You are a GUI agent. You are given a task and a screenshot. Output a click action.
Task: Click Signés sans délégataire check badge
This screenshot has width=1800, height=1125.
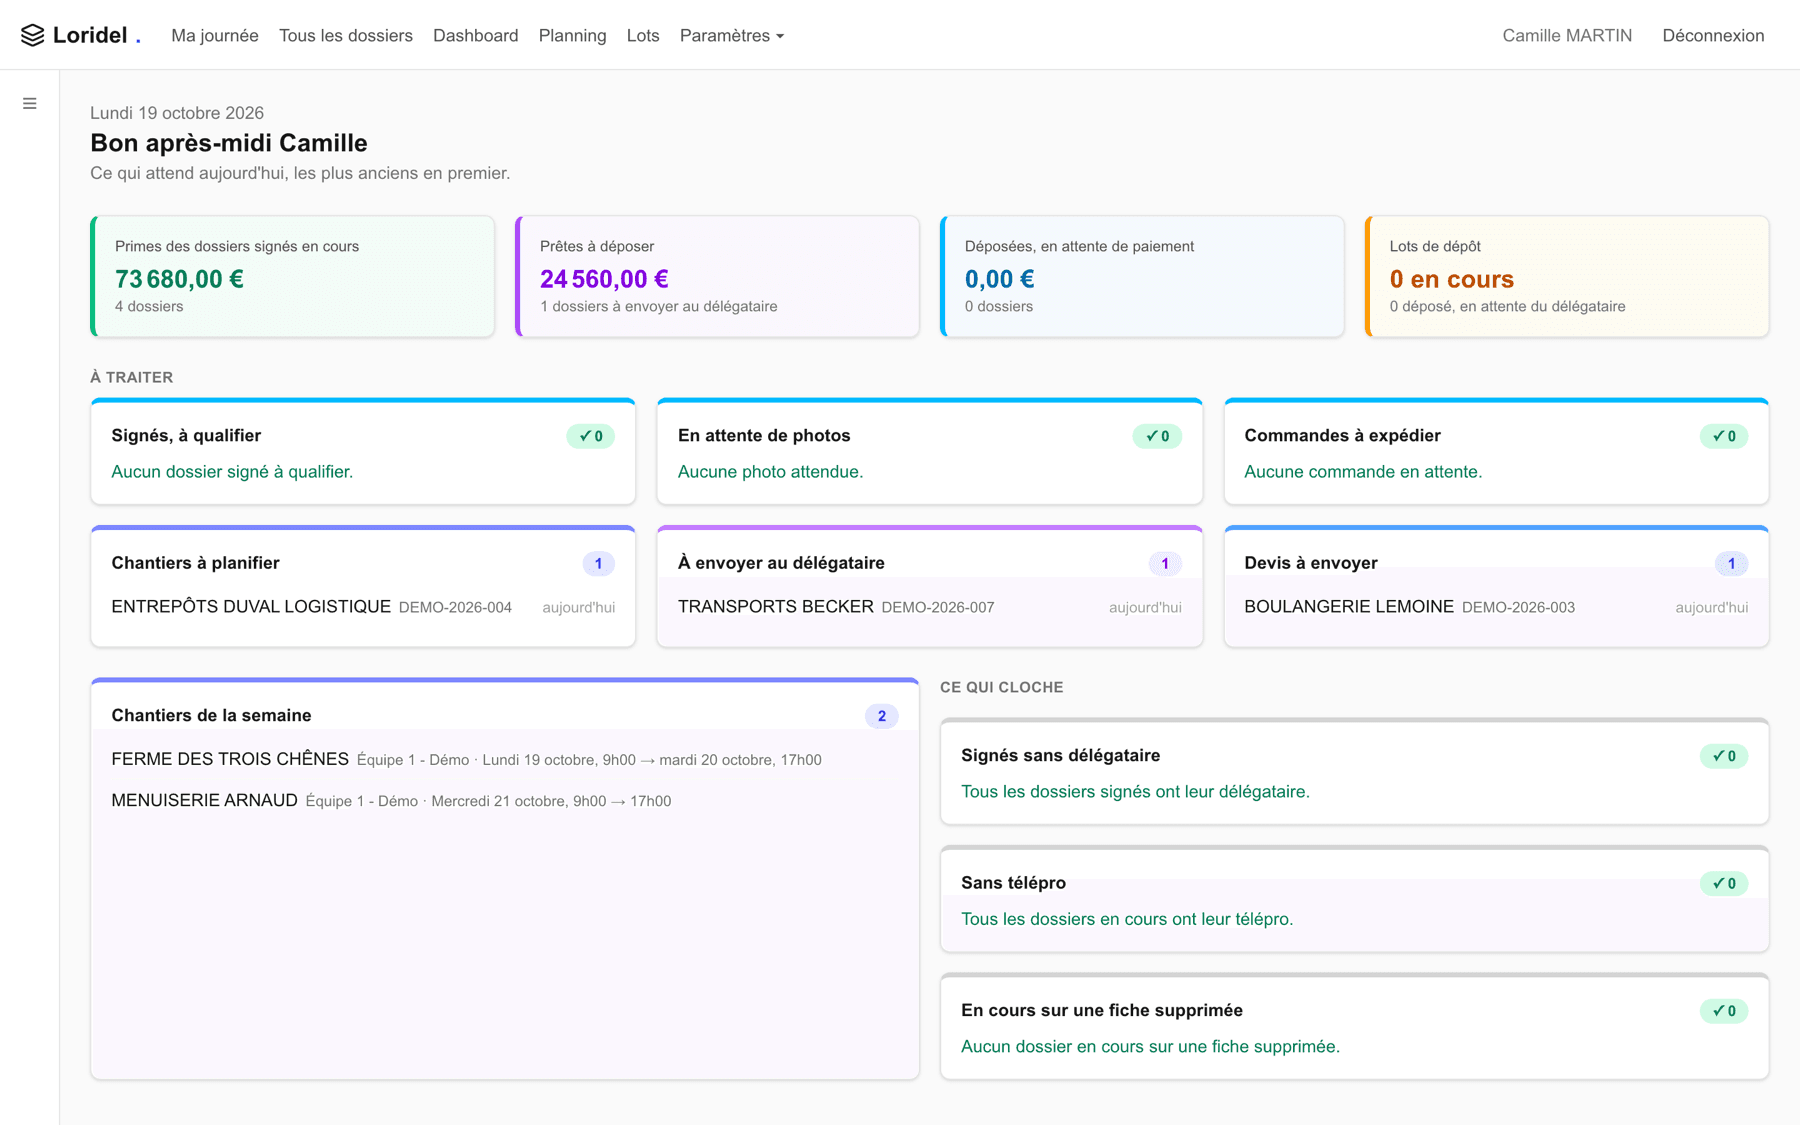(x=1724, y=756)
